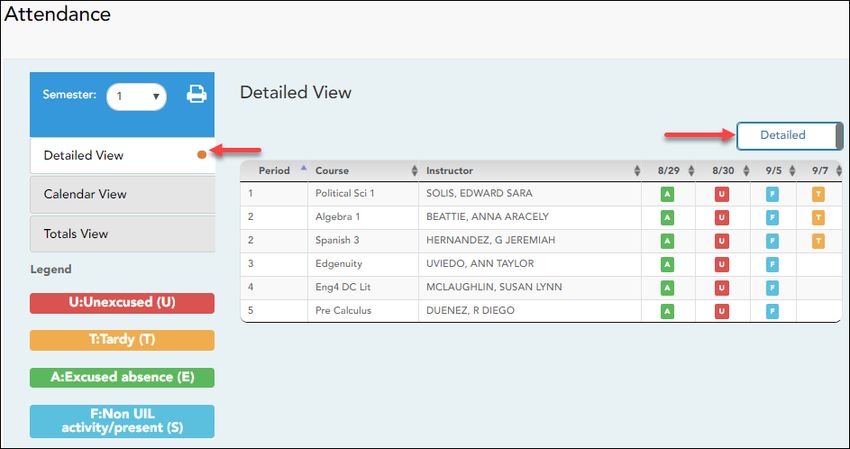Click the printer icon

click(x=197, y=95)
